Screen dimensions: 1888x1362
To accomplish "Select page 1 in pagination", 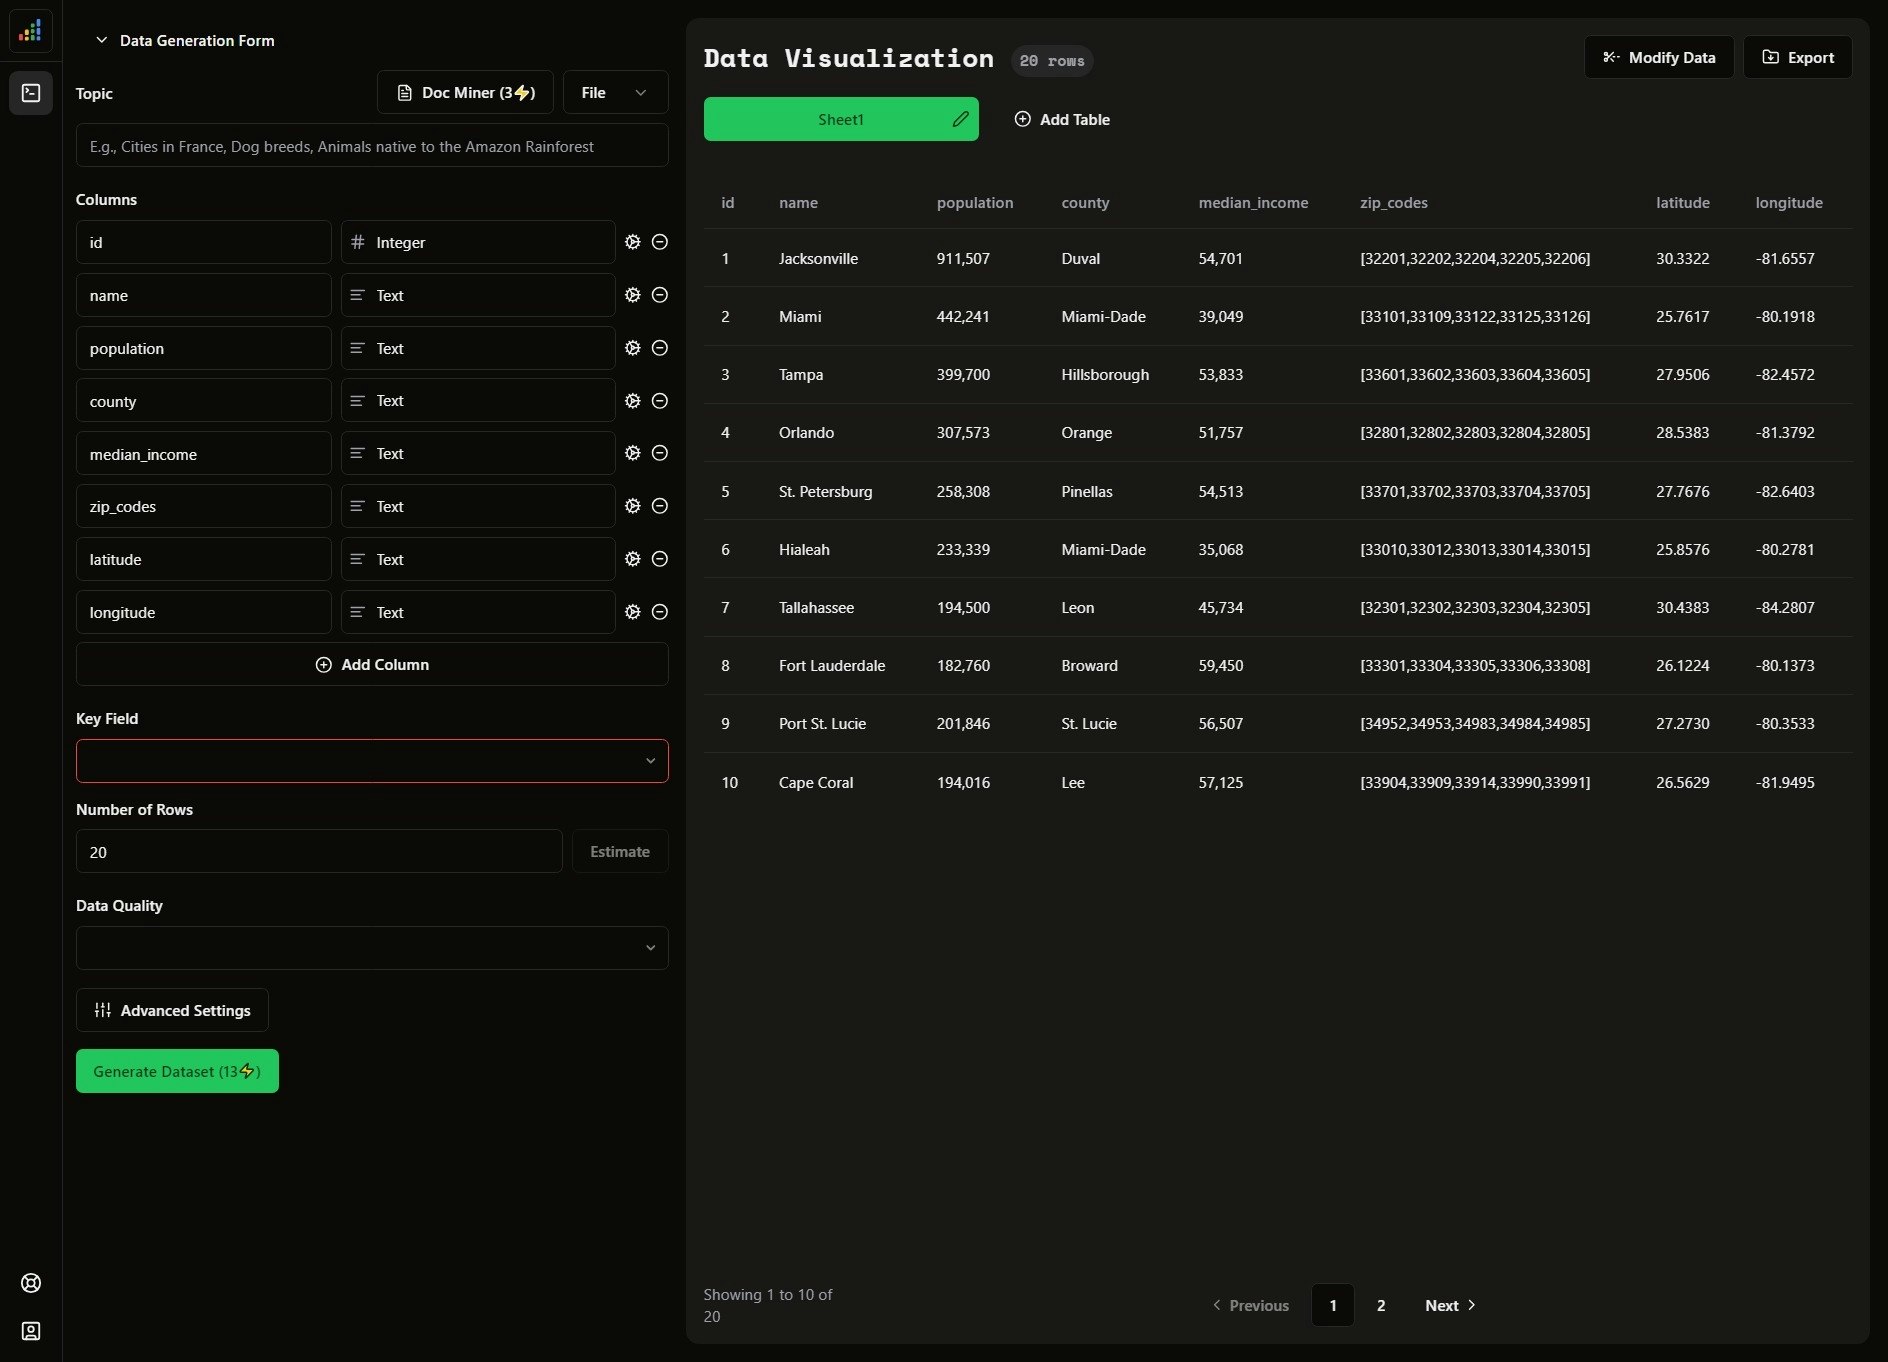I will click(1333, 1305).
